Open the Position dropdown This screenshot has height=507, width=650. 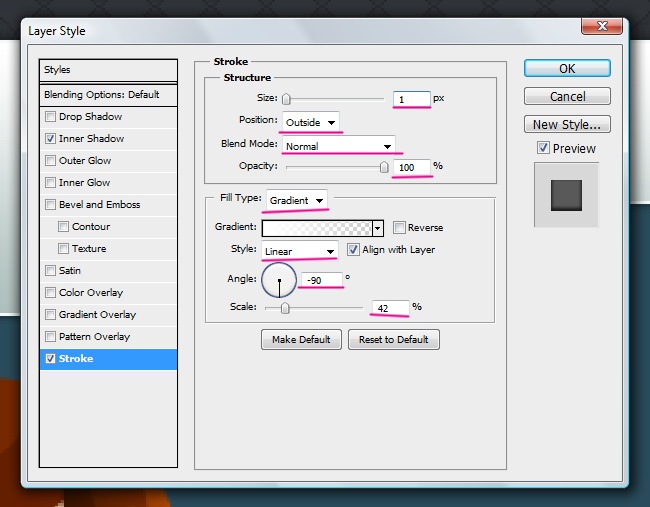click(310, 122)
